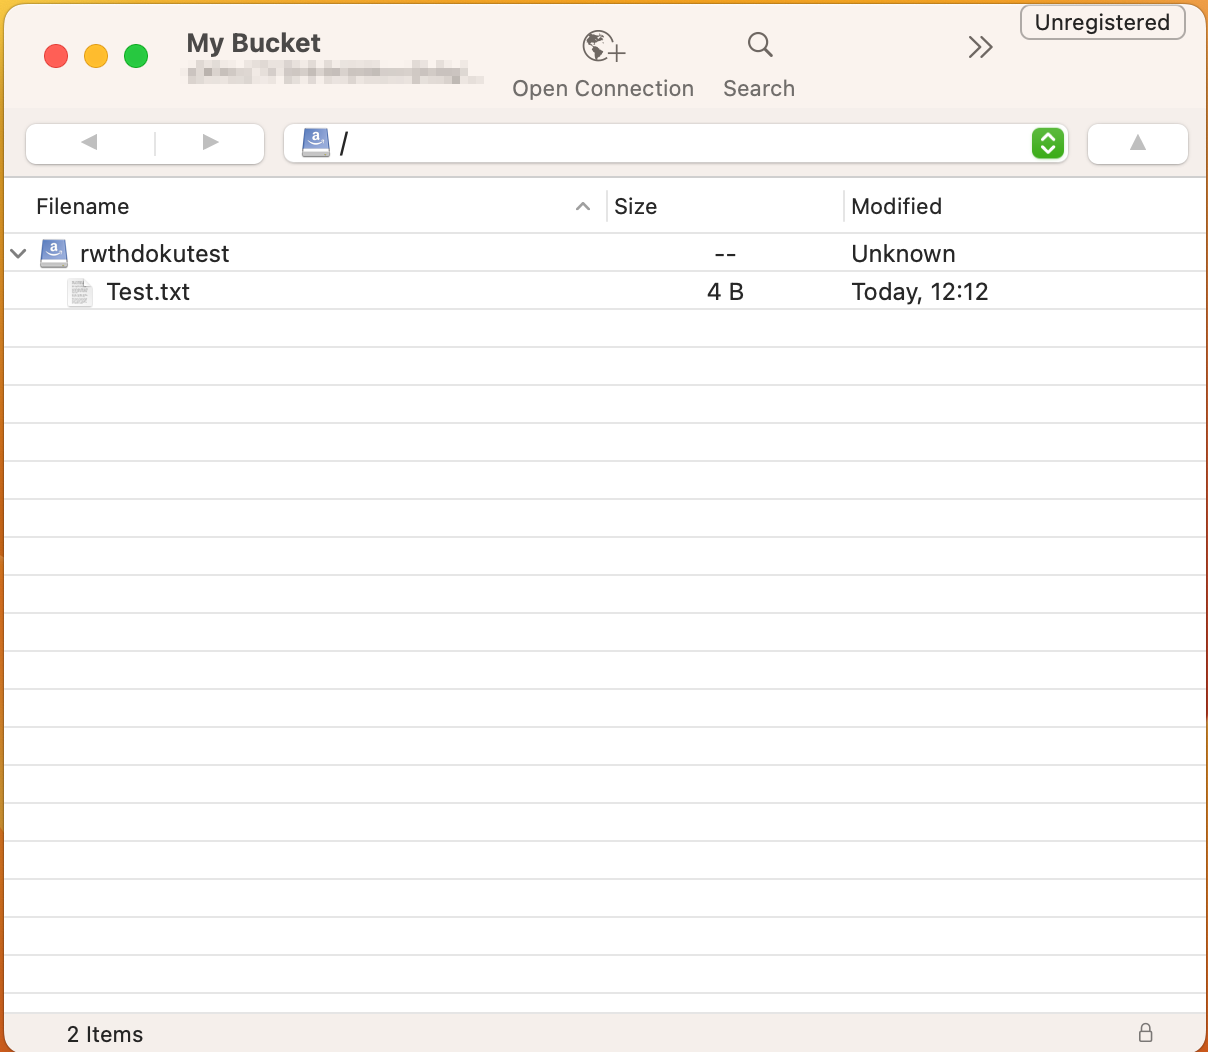Click the Search toolbar label
The image size is (1208, 1052).
click(759, 88)
